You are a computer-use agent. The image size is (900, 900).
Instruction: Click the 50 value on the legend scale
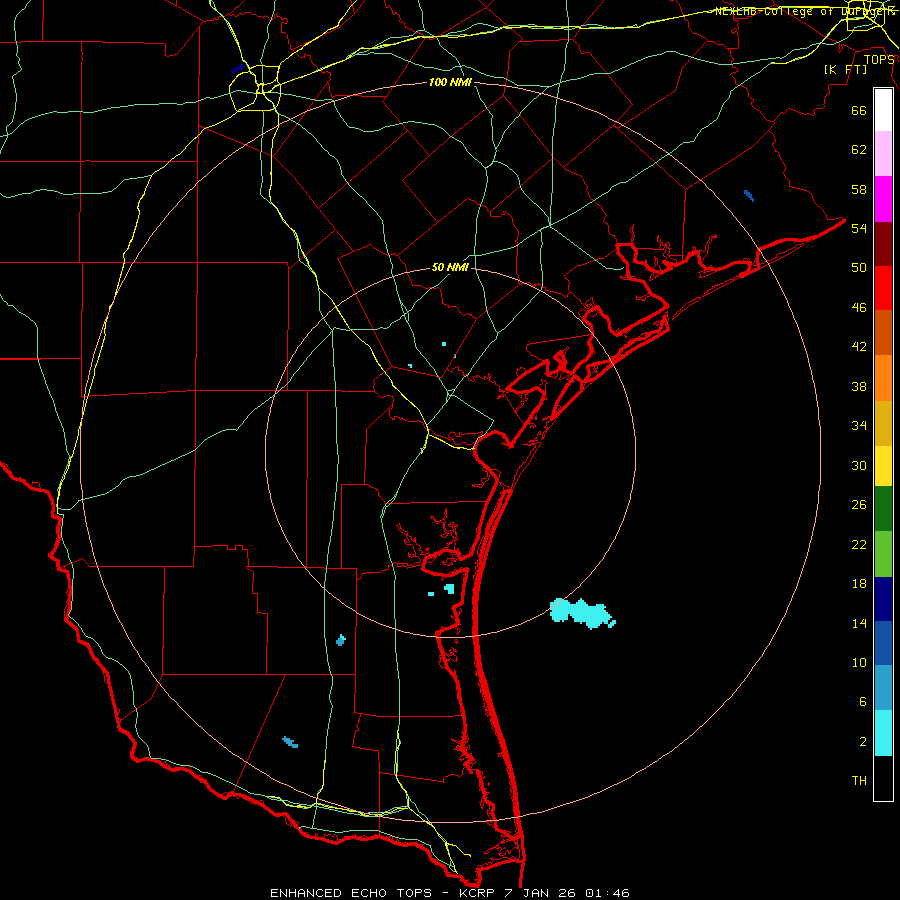pos(859,267)
